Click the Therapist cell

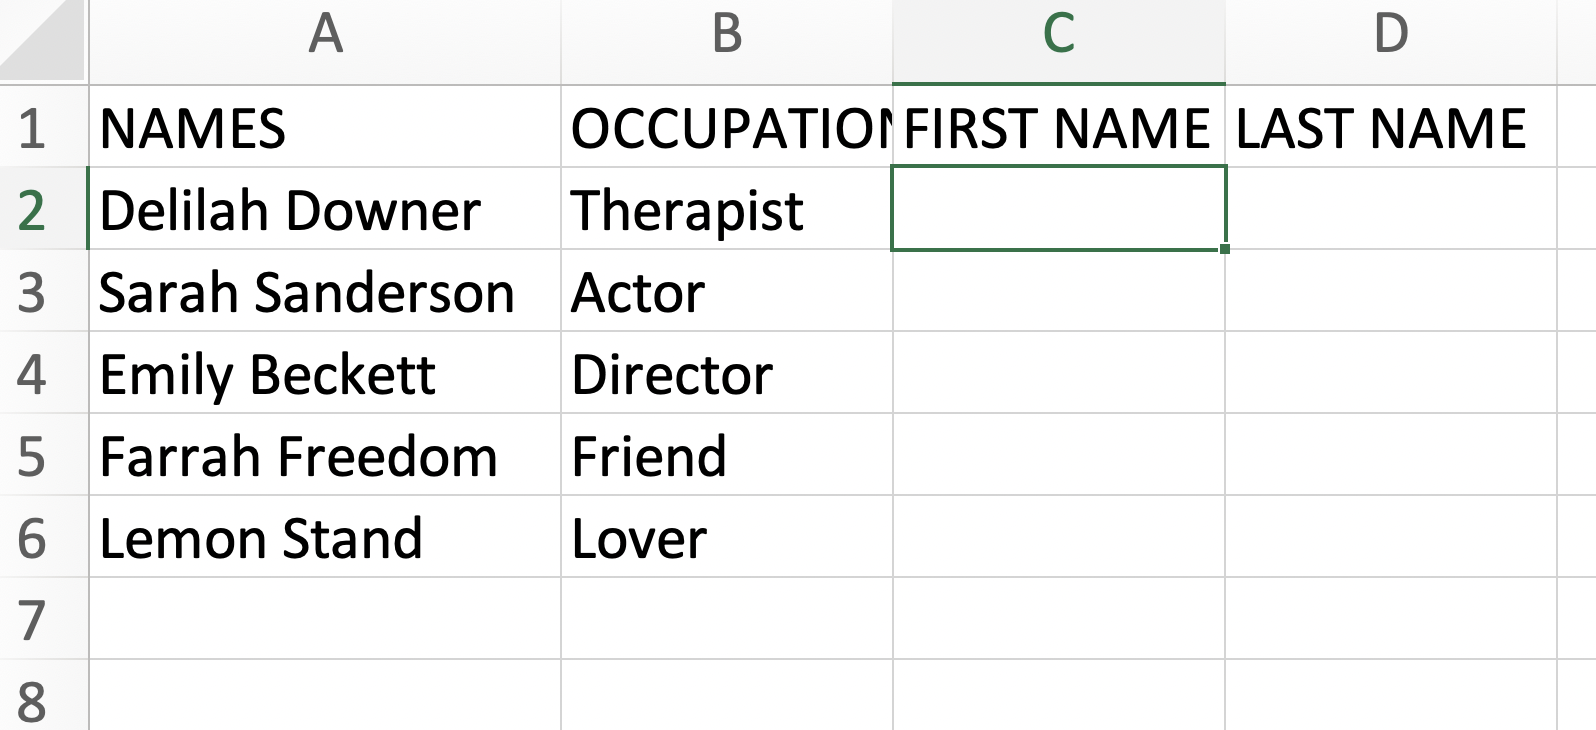click(x=727, y=209)
